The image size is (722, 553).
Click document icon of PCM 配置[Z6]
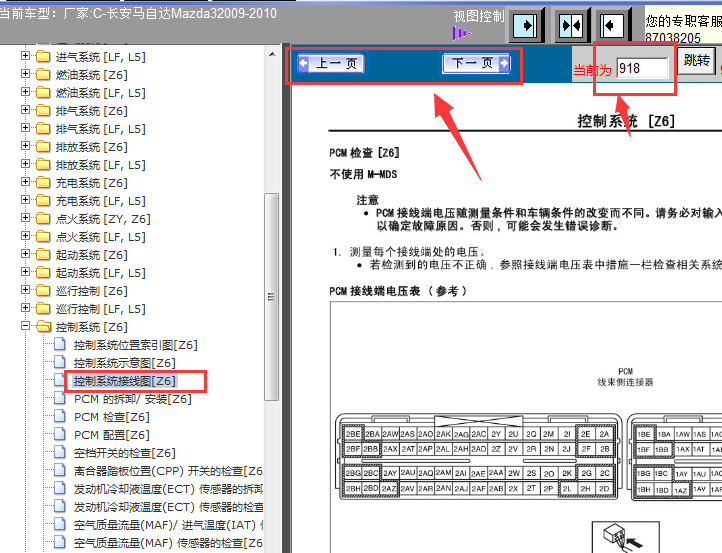(60, 434)
